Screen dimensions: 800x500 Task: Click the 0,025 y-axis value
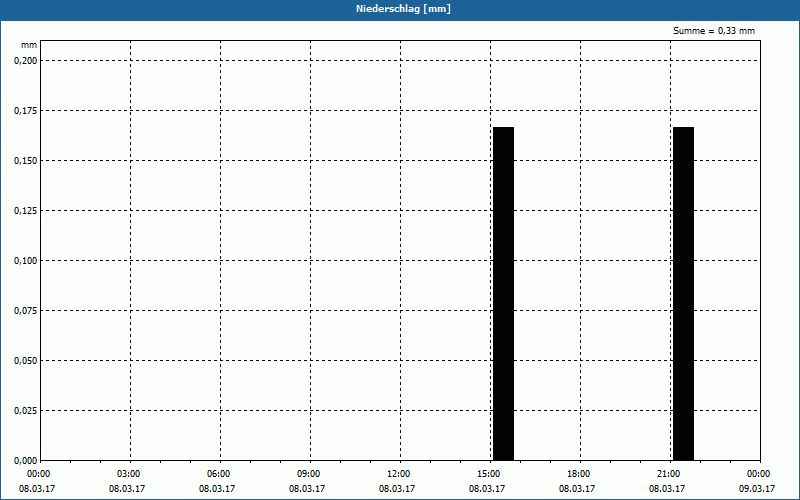tap(26, 411)
